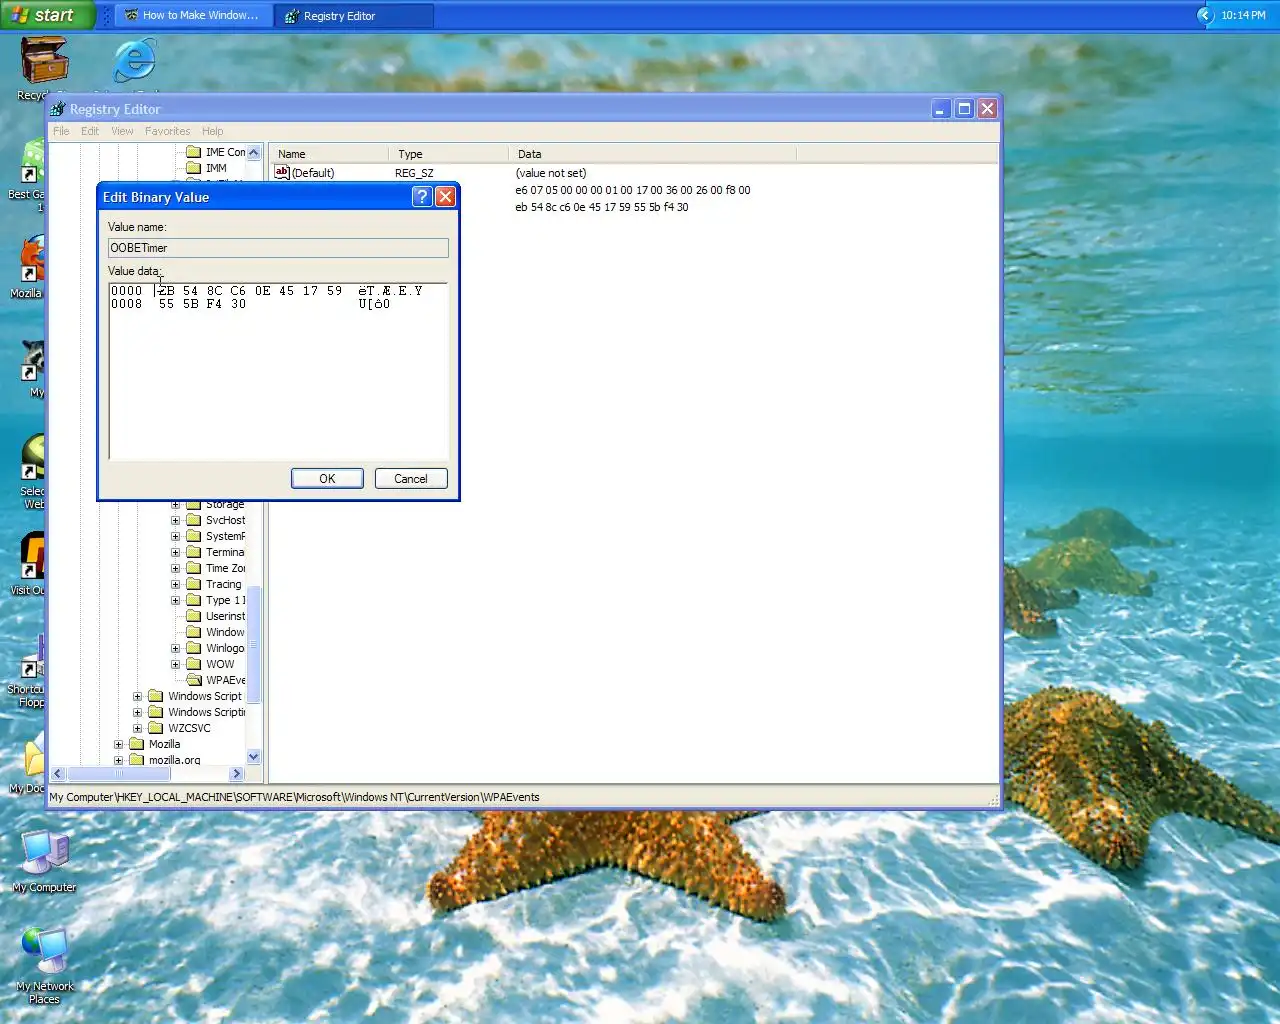1280x1024 pixels.
Task: Switch to How to Make Window taskbar item
Action: point(192,15)
